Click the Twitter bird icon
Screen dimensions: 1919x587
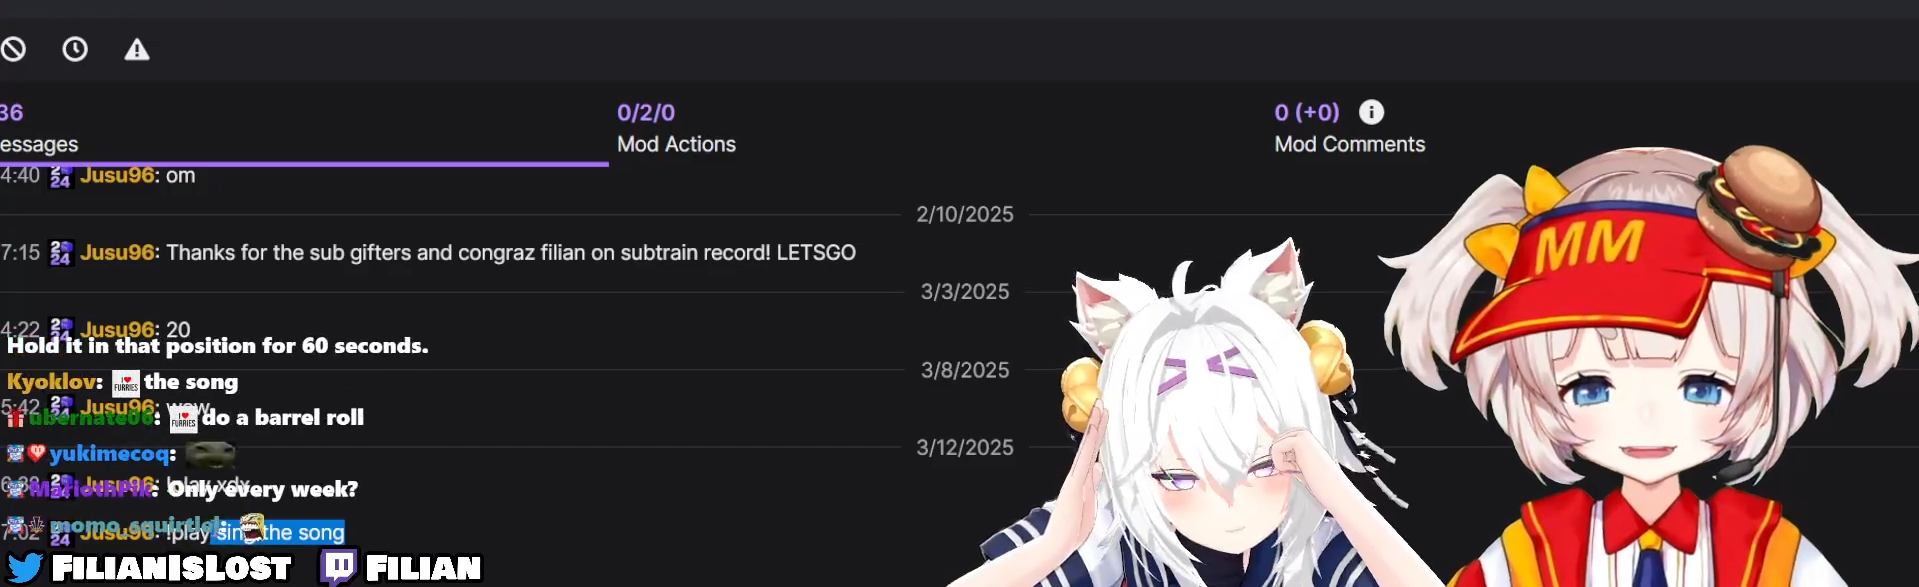coord(24,567)
